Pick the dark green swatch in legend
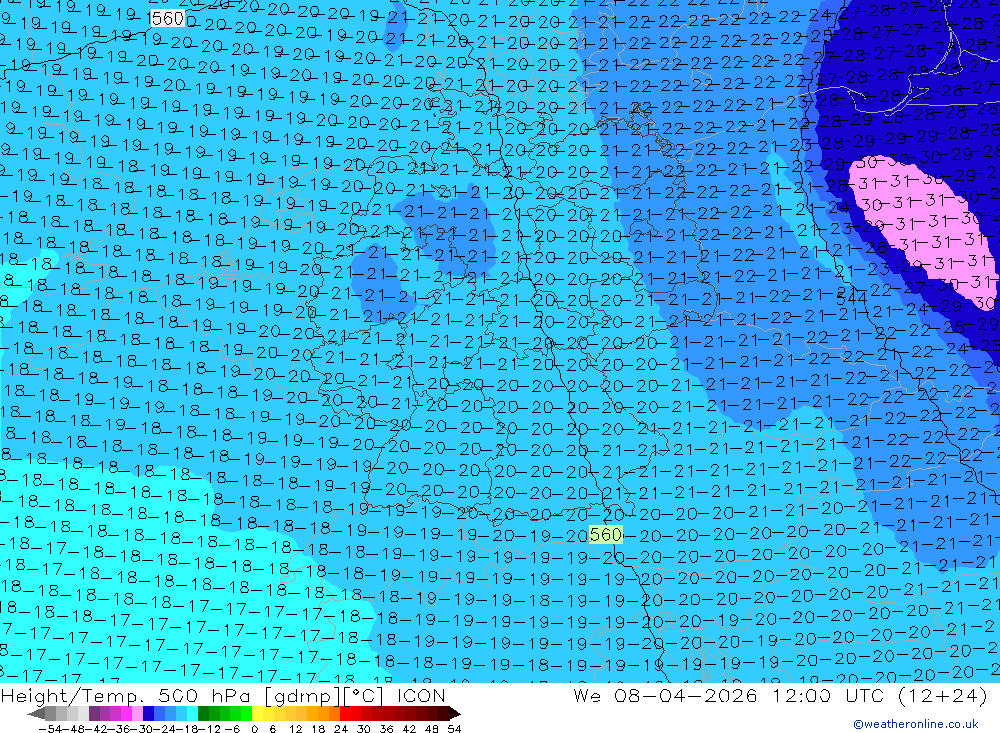 point(205,714)
